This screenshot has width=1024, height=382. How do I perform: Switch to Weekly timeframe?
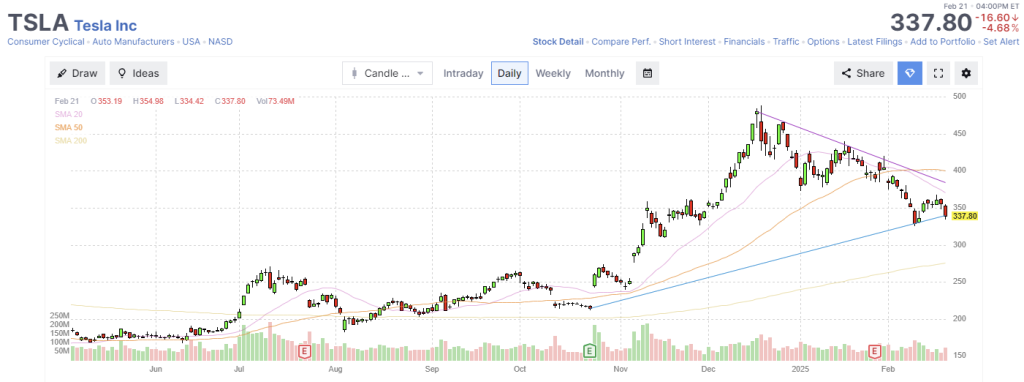point(552,73)
